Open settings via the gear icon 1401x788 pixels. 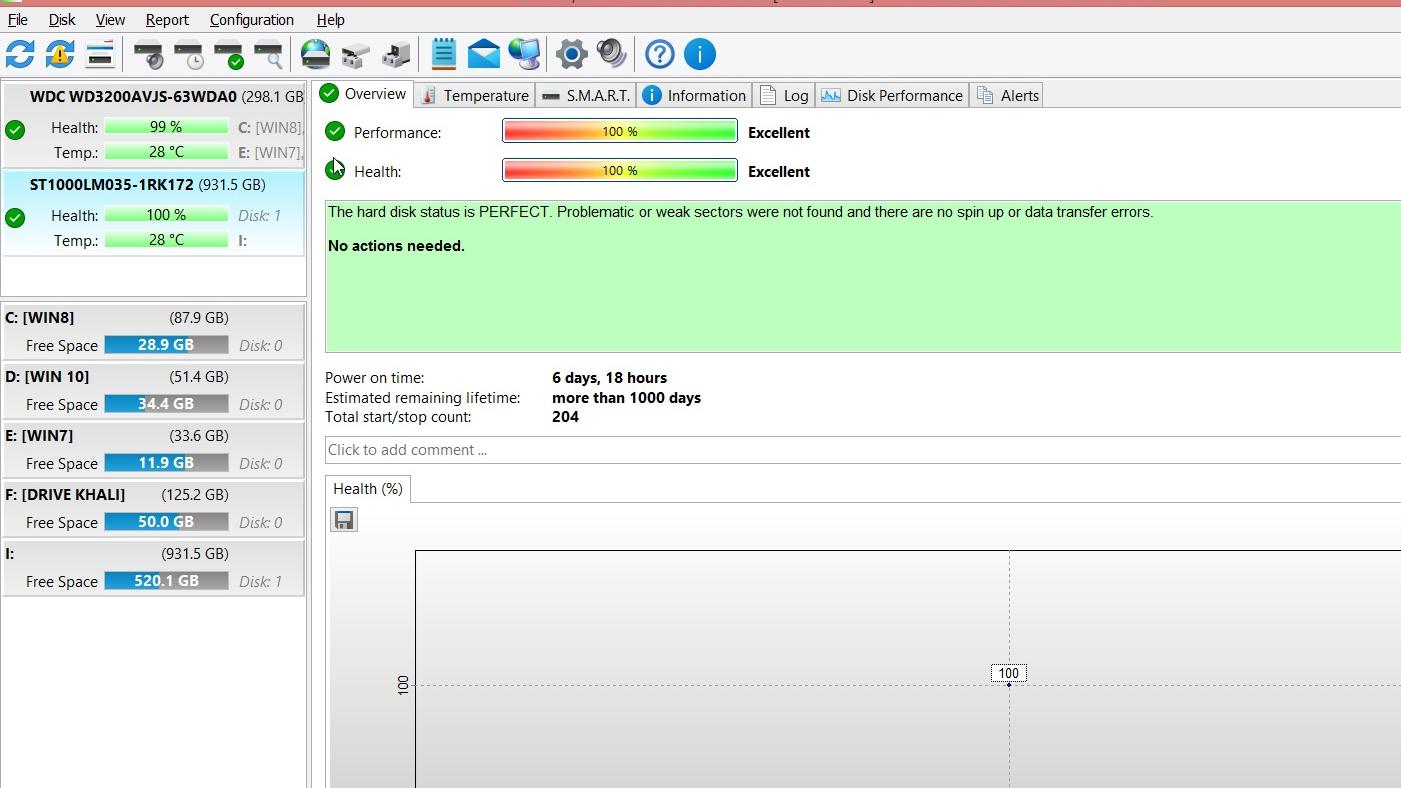pyautogui.click(x=571, y=54)
